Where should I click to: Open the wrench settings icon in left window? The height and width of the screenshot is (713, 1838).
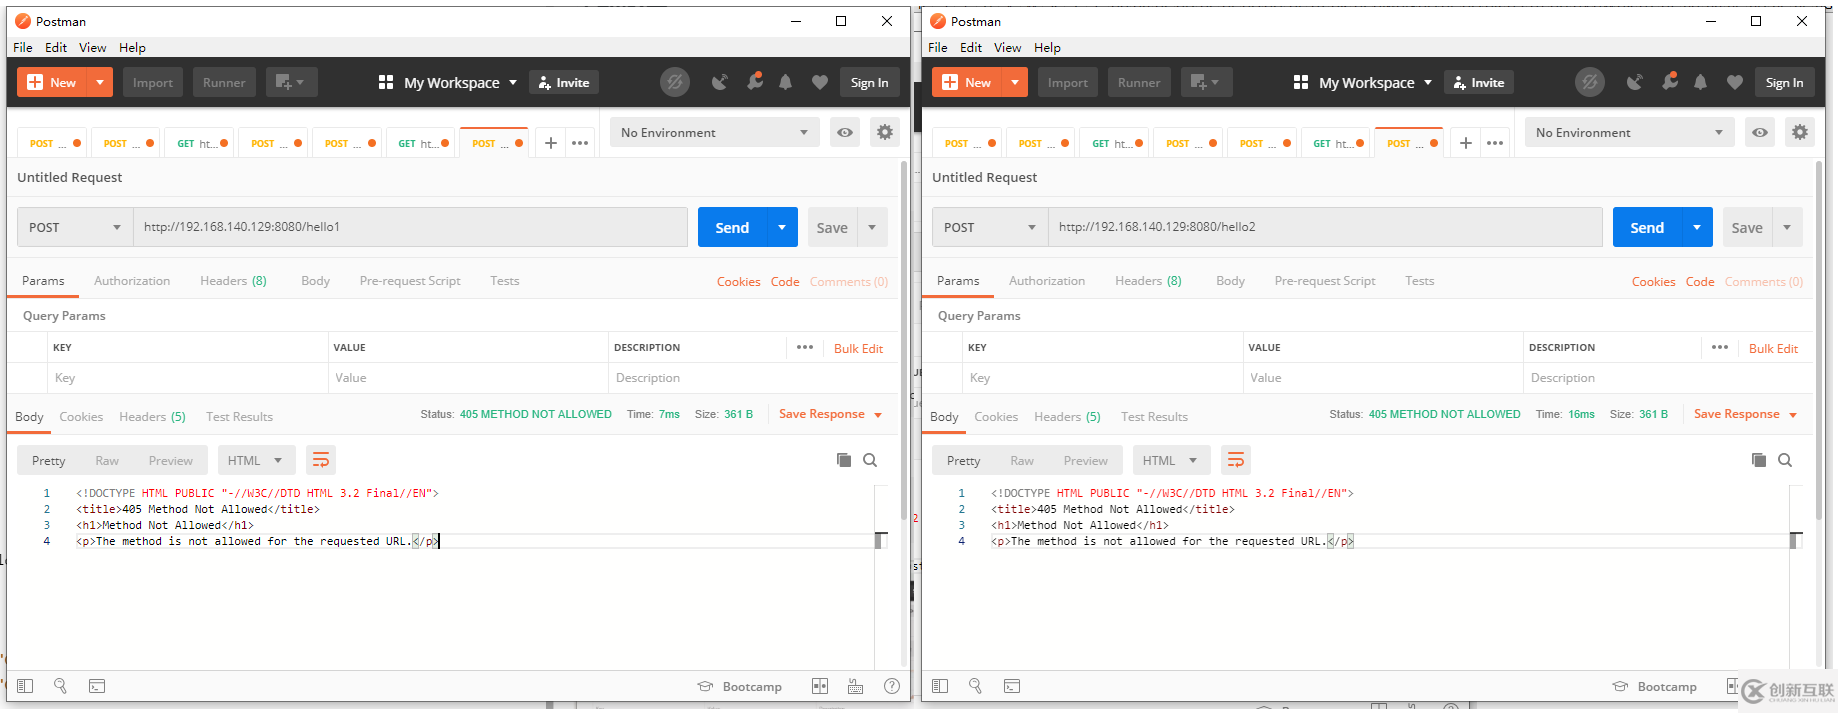[755, 81]
